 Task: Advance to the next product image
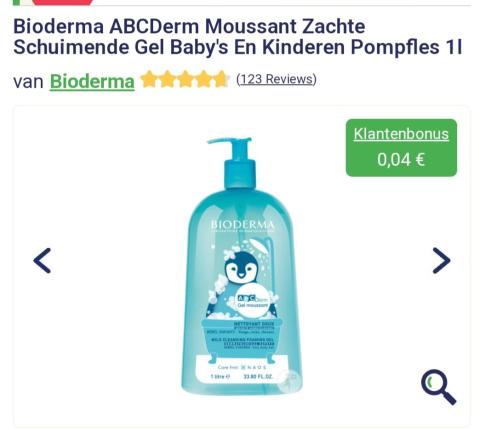[441, 260]
